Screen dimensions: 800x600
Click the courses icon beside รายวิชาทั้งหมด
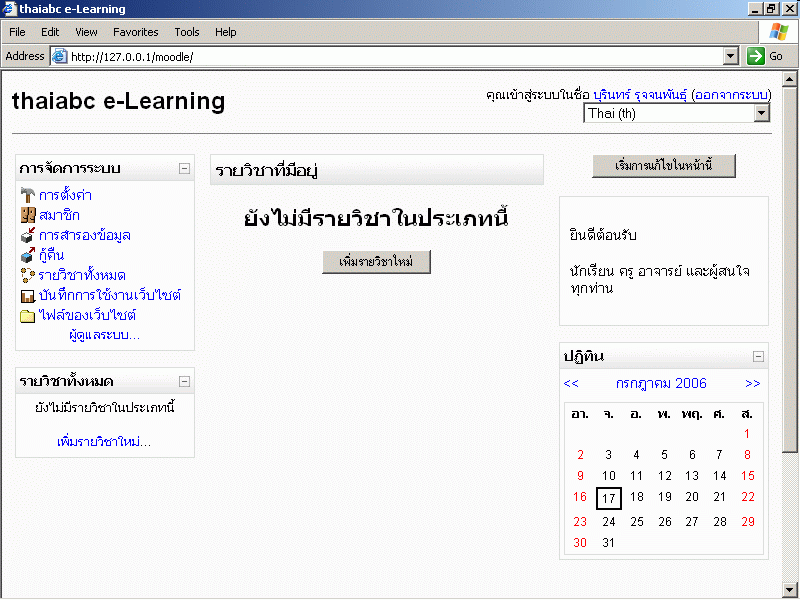point(28,276)
